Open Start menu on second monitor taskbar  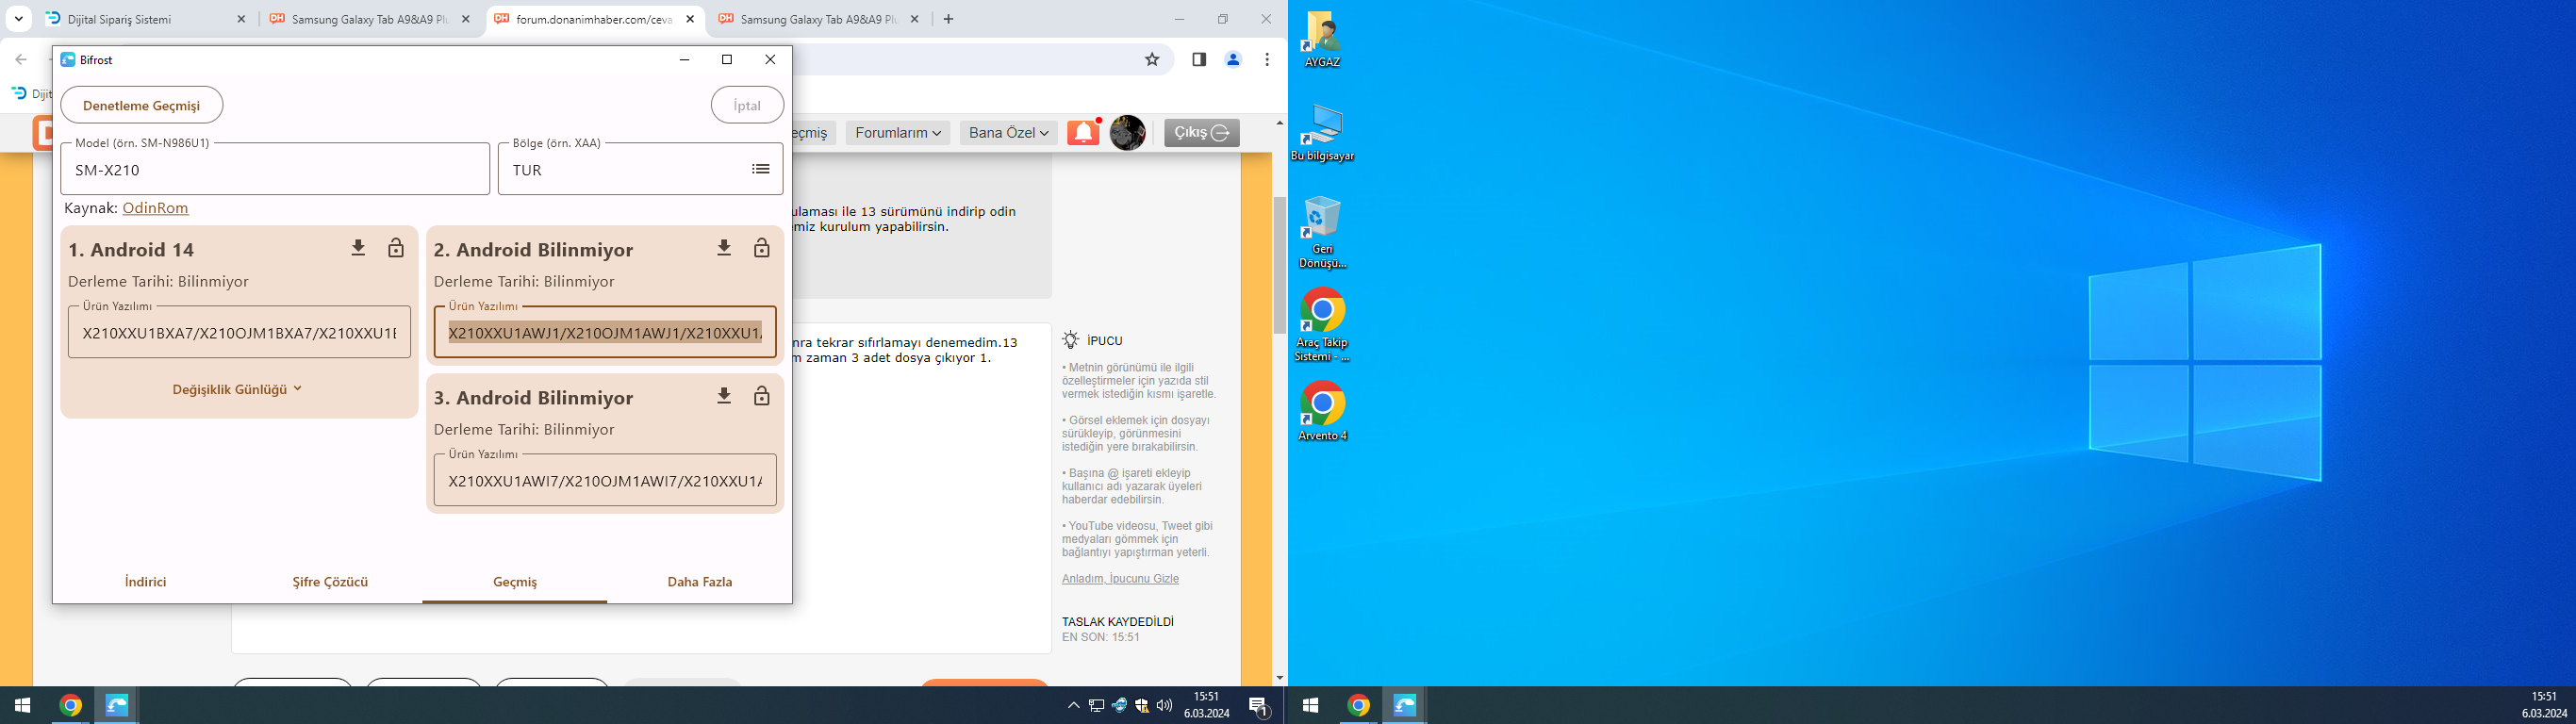[x=1311, y=705]
